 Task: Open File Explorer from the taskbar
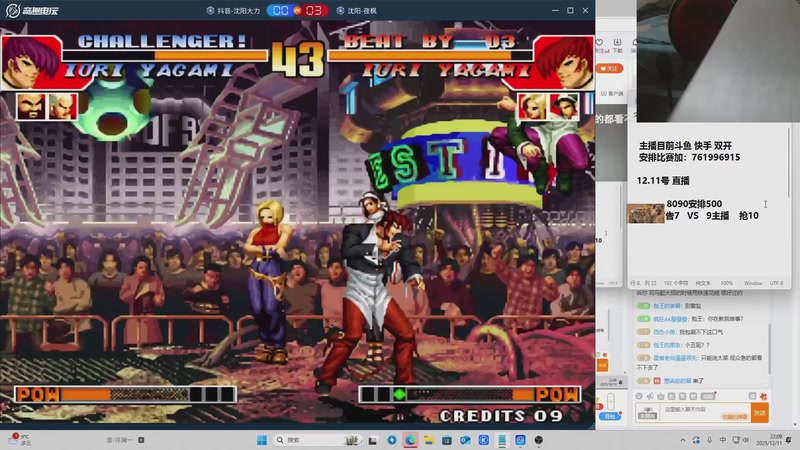coord(429,440)
